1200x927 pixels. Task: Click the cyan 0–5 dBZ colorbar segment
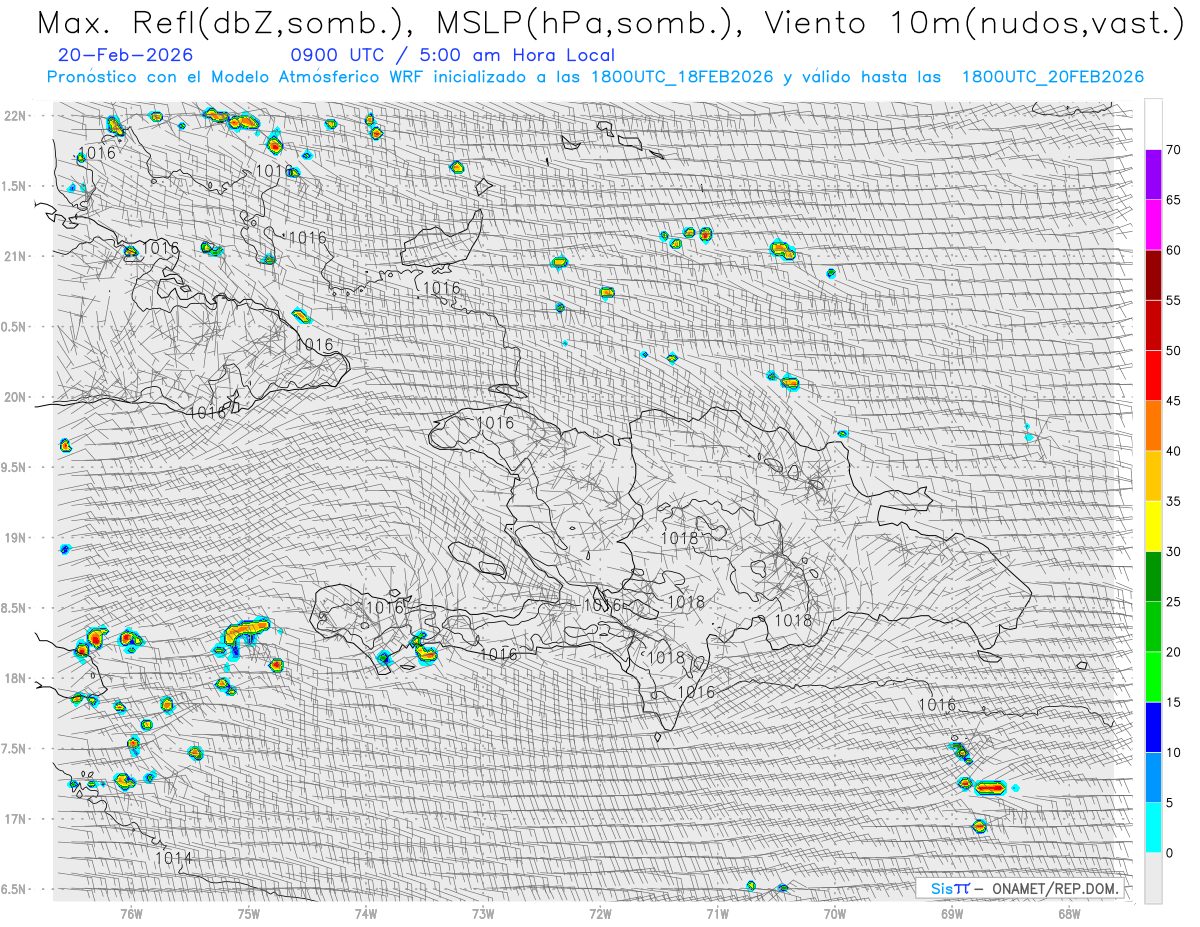(1153, 827)
